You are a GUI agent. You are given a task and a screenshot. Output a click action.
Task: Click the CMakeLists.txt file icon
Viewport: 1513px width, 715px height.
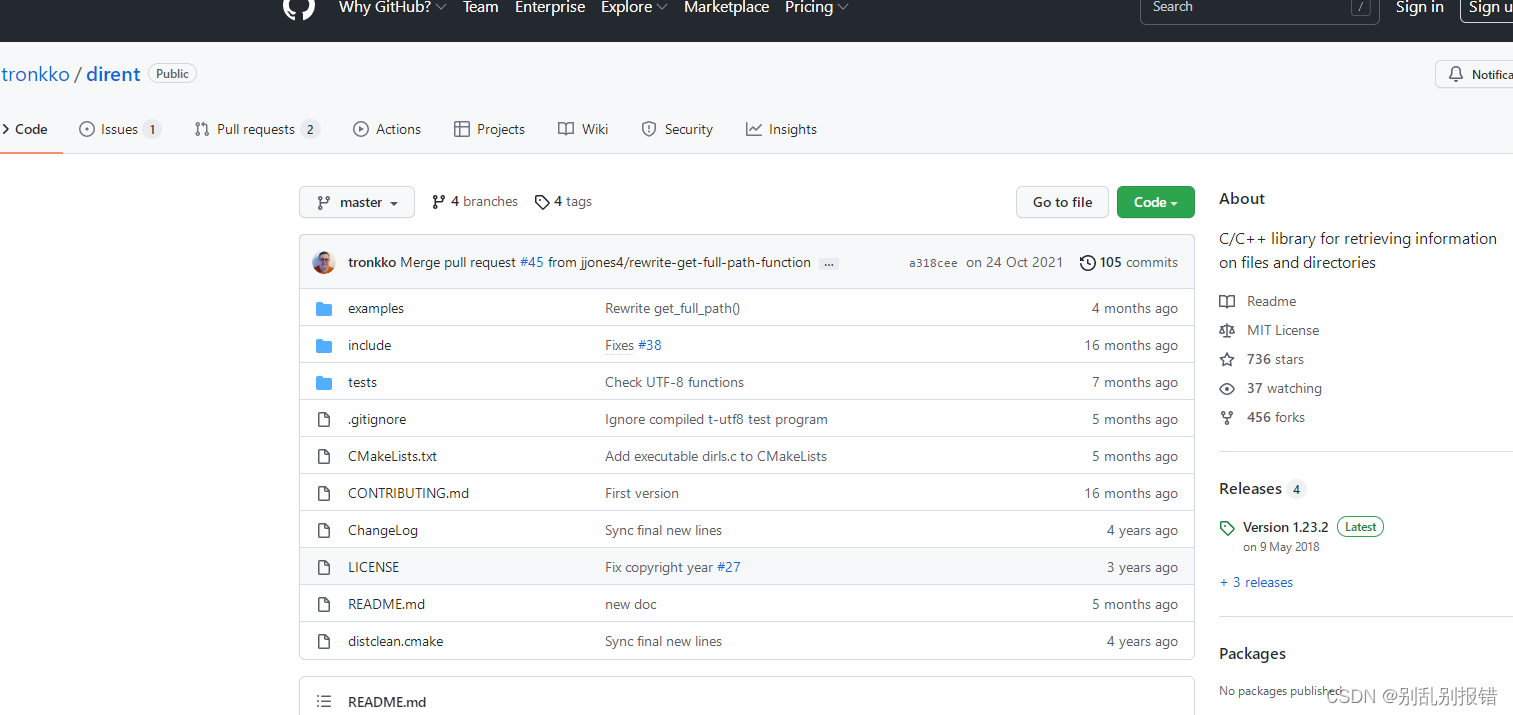point(324,456)
